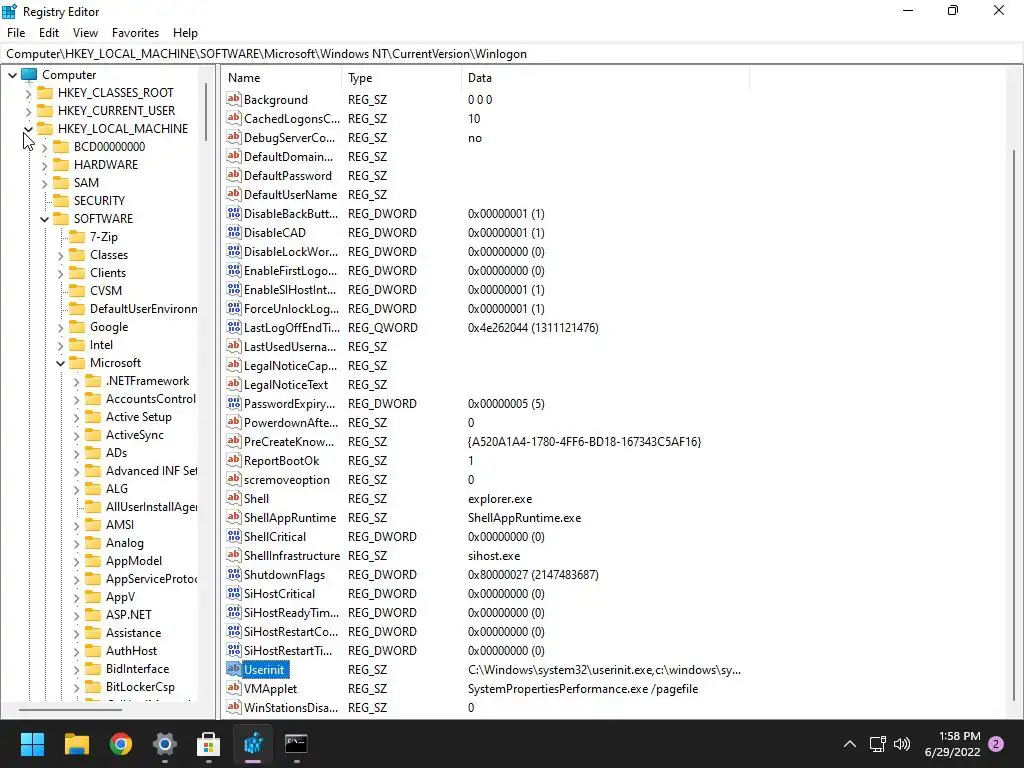Click the EnableFirstLogo DWORD value icon
1024x768 pixels.
point(234,270)
